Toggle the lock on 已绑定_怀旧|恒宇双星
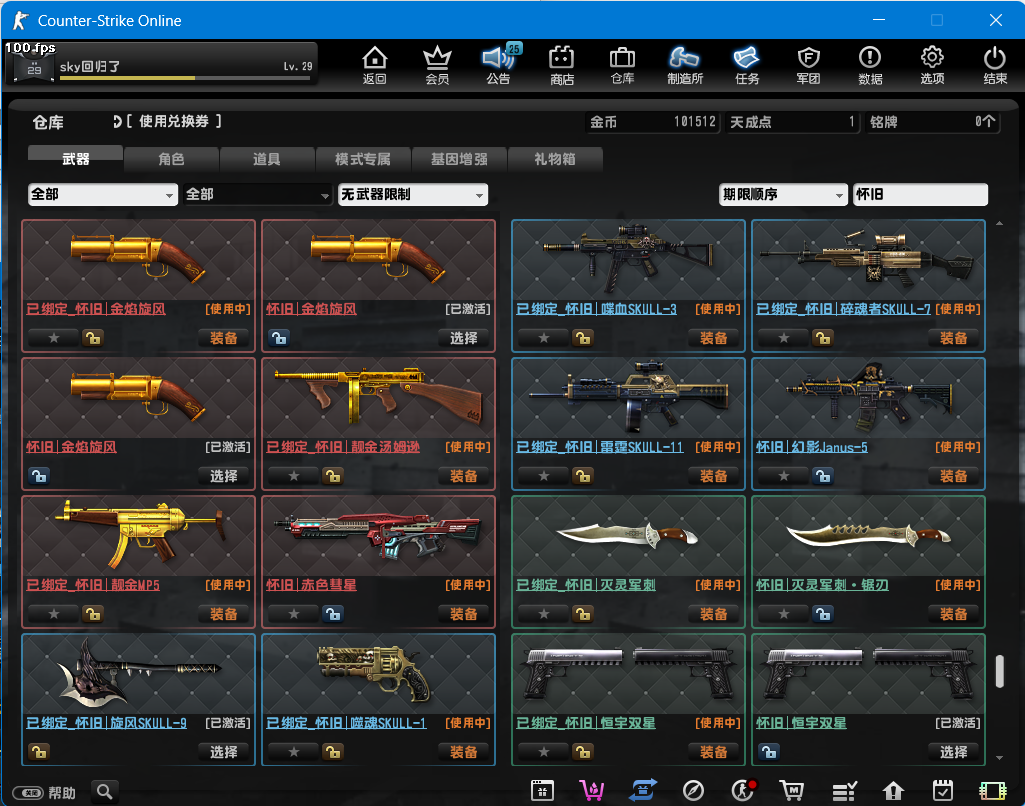Image resolution: width=1025 pixels, height=806 pixels. tap(583, 752)
